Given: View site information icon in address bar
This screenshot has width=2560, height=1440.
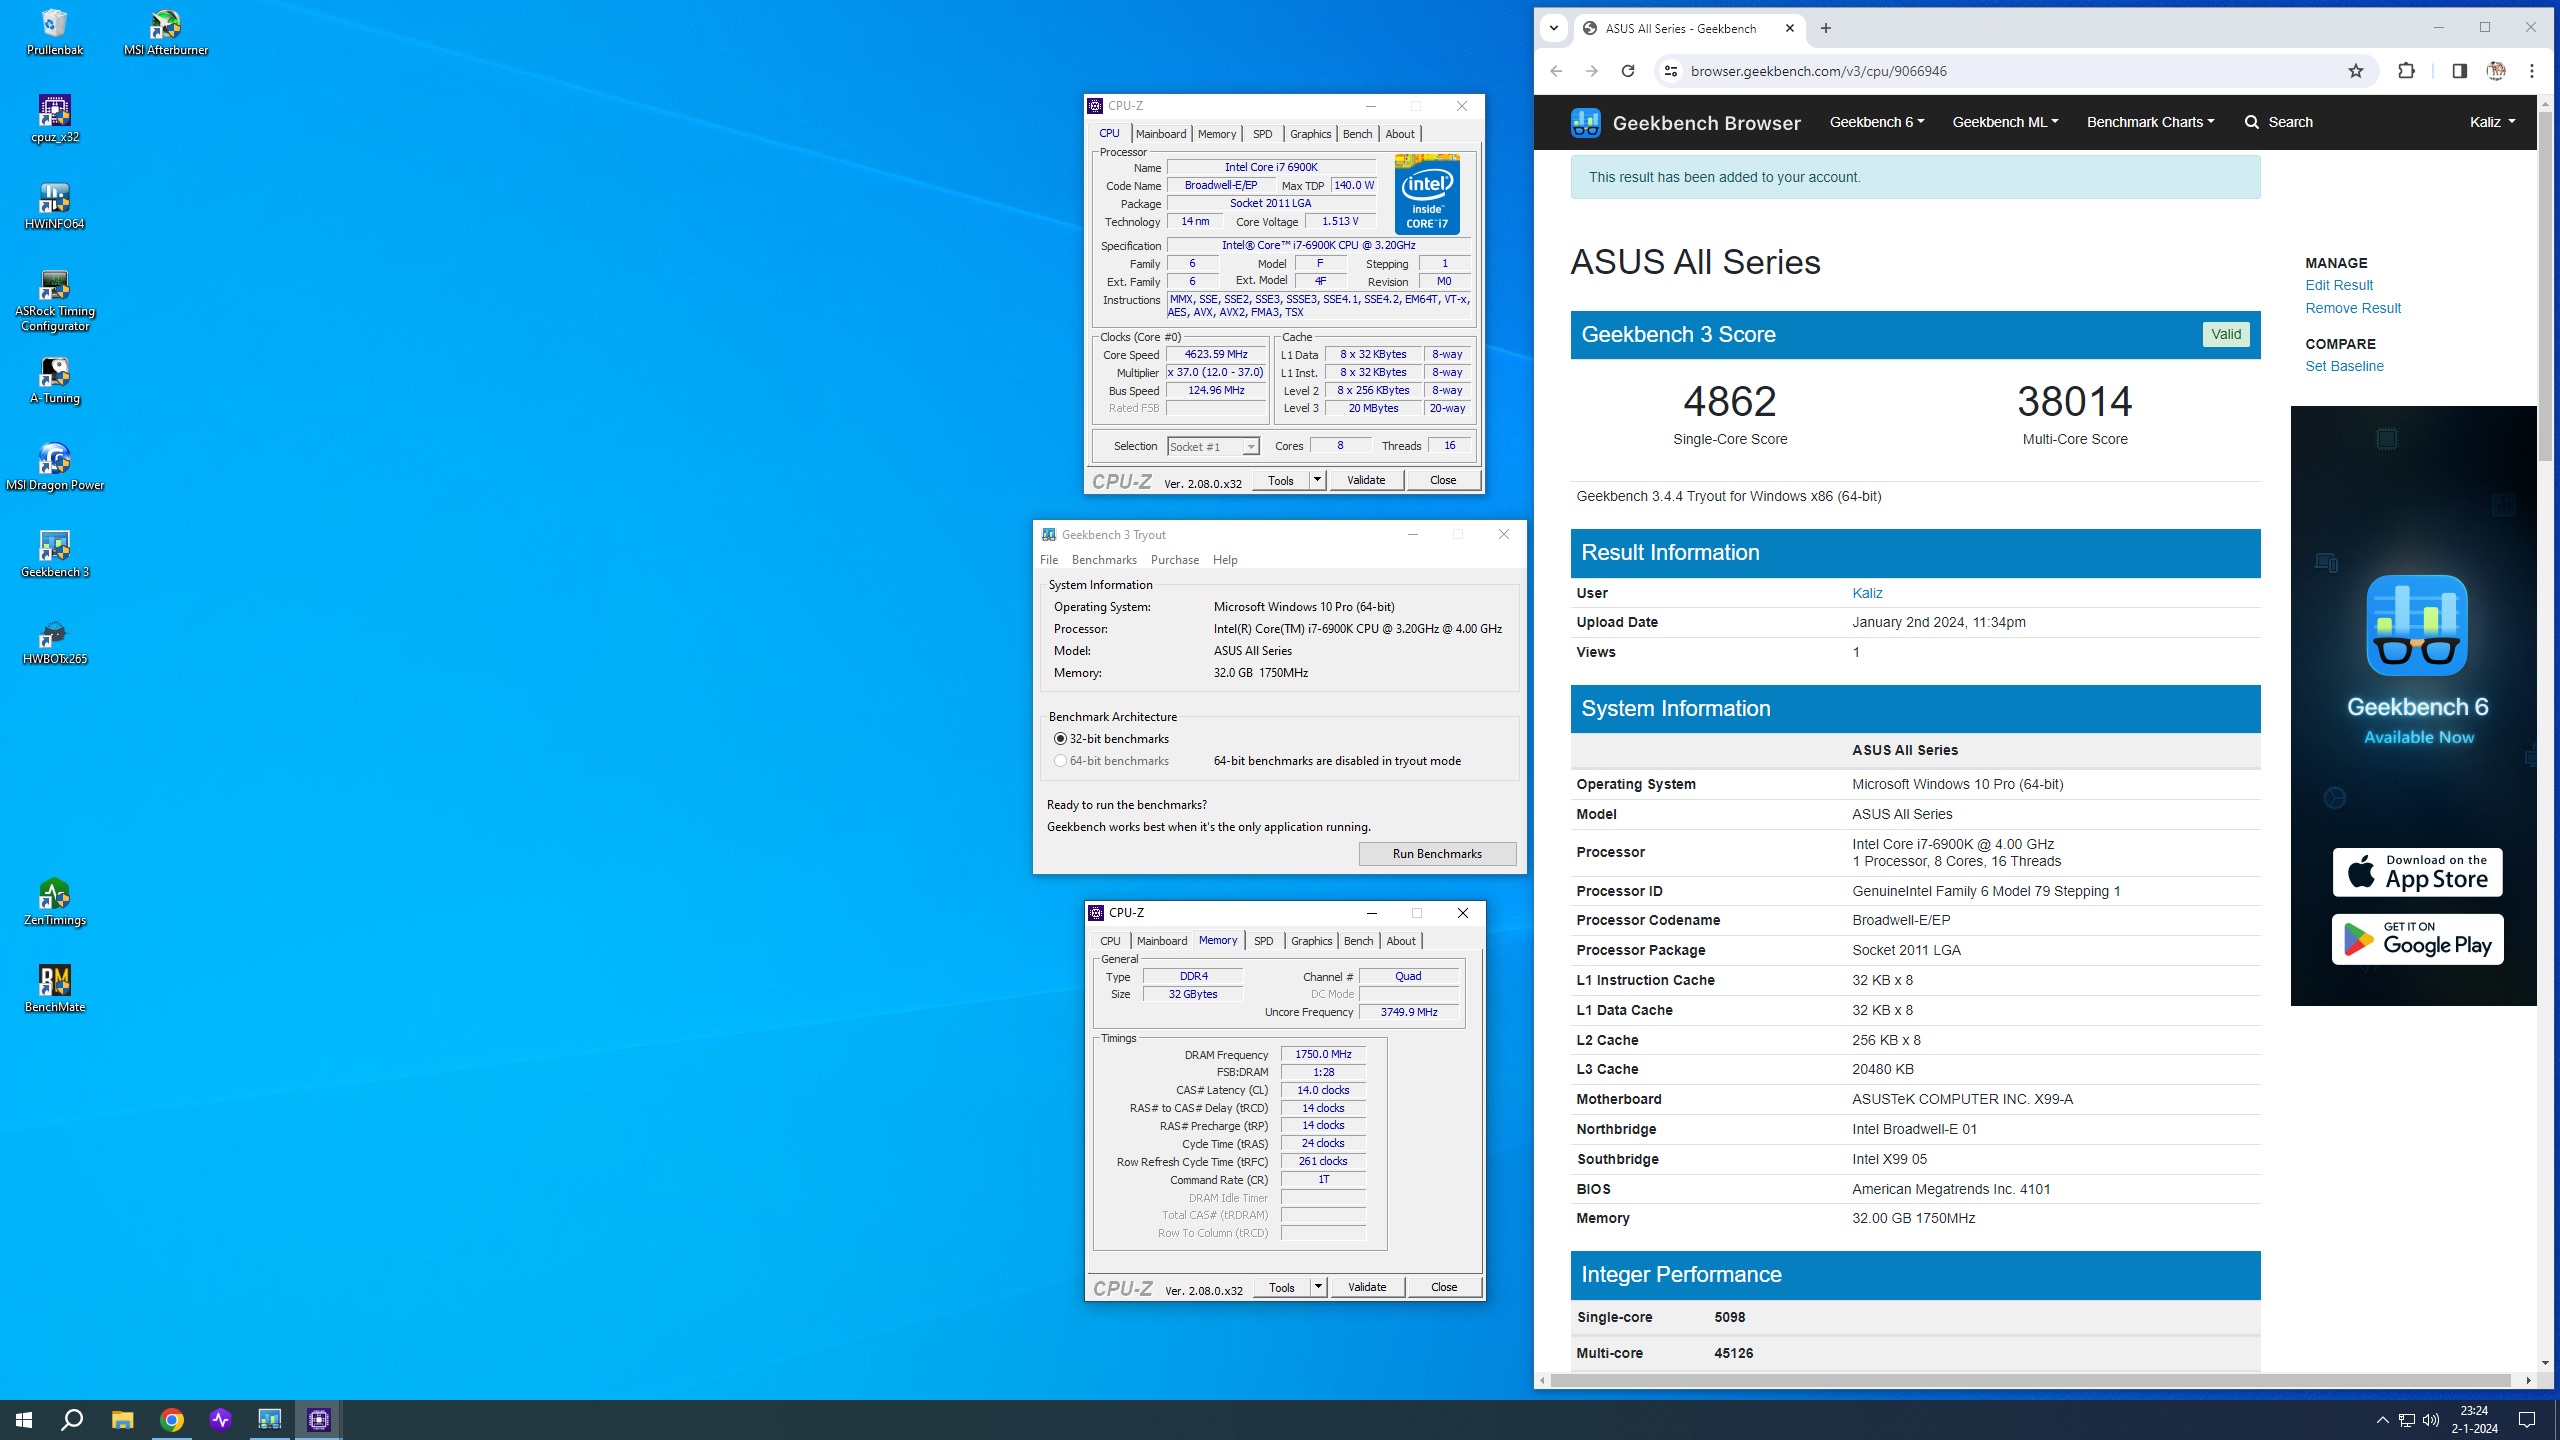Looking at the screenshot, I should point(1670,71).
